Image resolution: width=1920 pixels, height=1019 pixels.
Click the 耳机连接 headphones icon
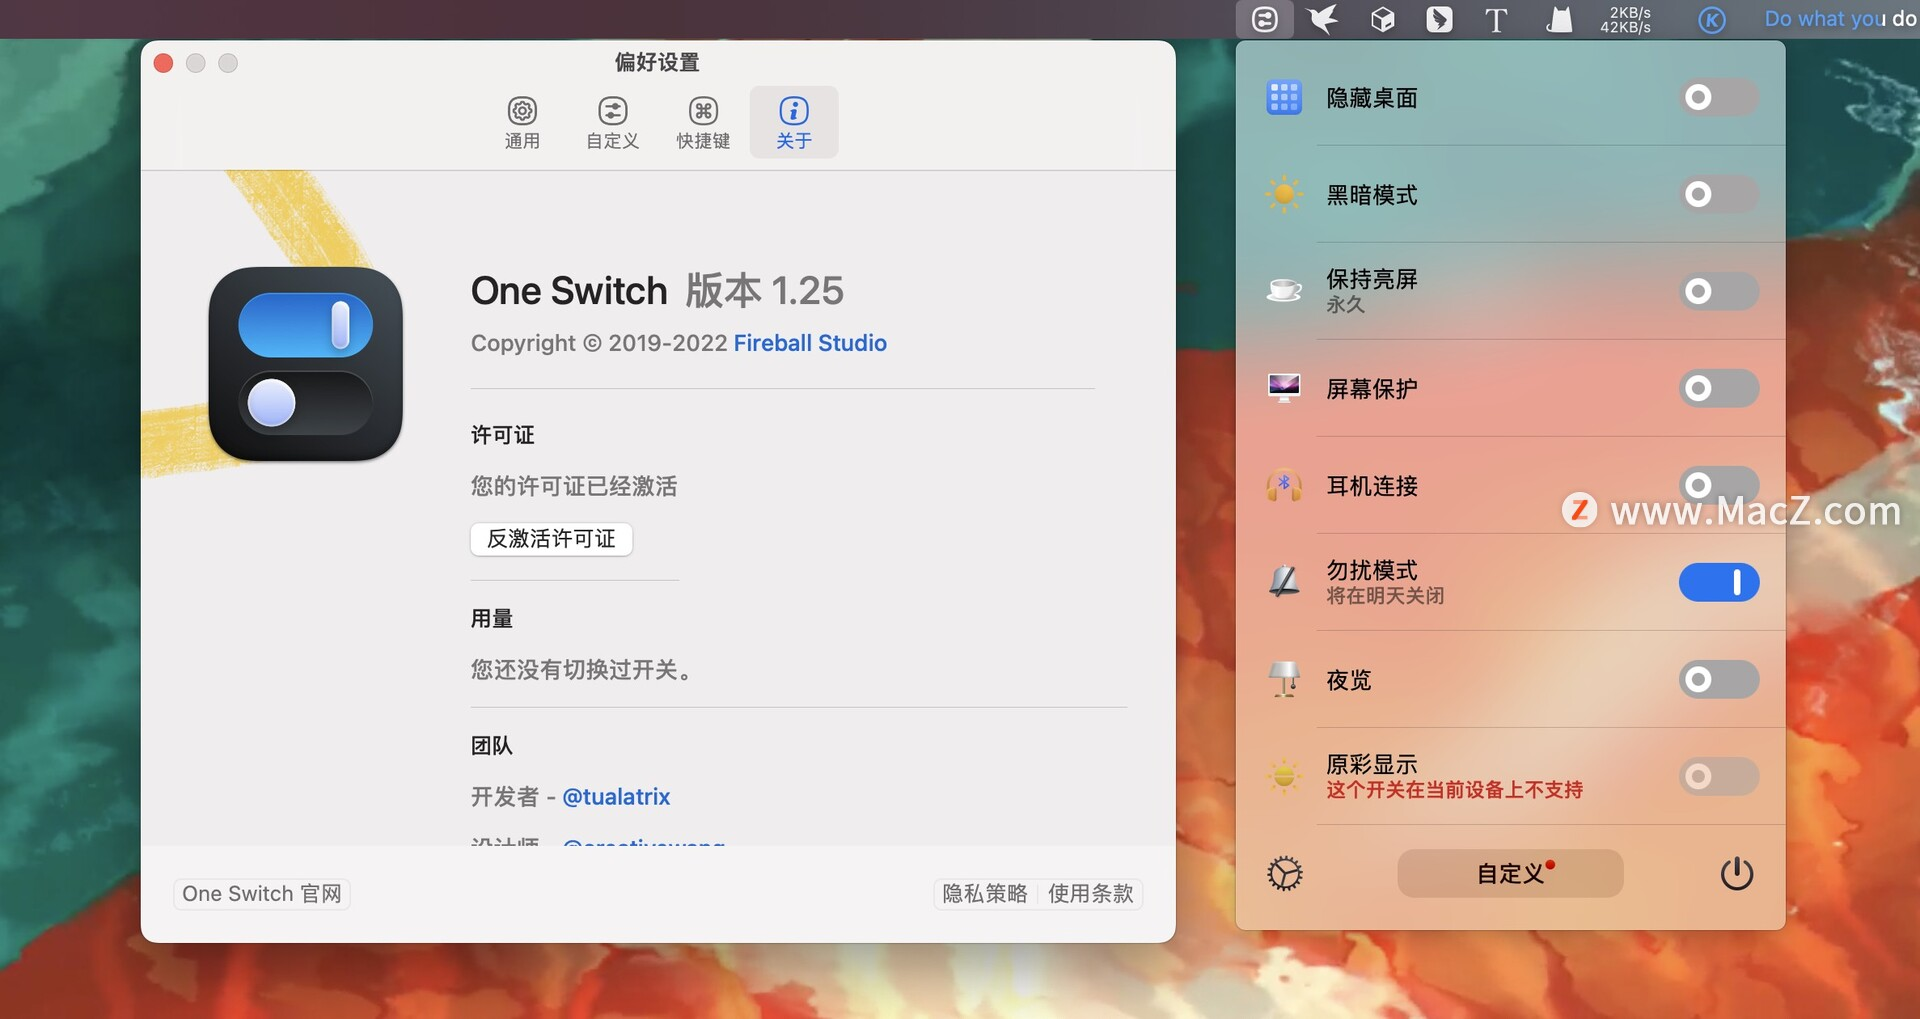pos(1284,485)
